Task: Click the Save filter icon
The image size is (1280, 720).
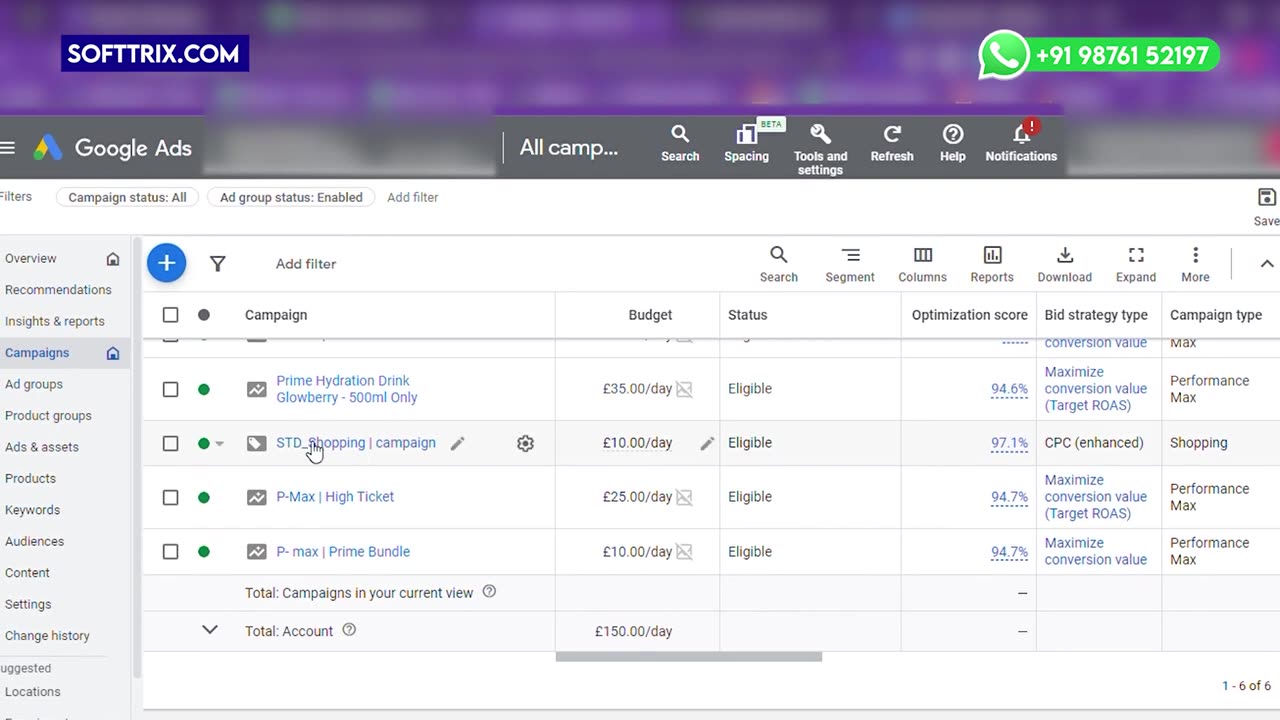Action: [1267, 197]
